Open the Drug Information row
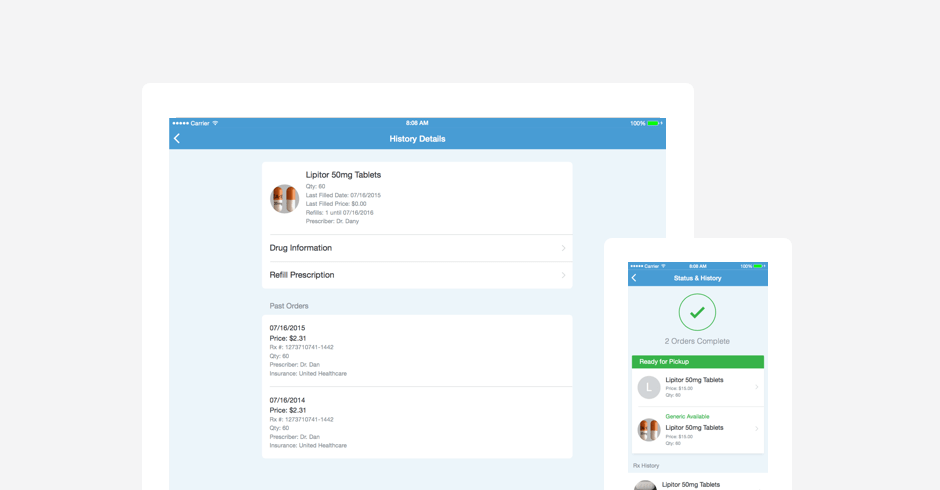Viewport: 940px width, 490px height. (x=417, y=248)
